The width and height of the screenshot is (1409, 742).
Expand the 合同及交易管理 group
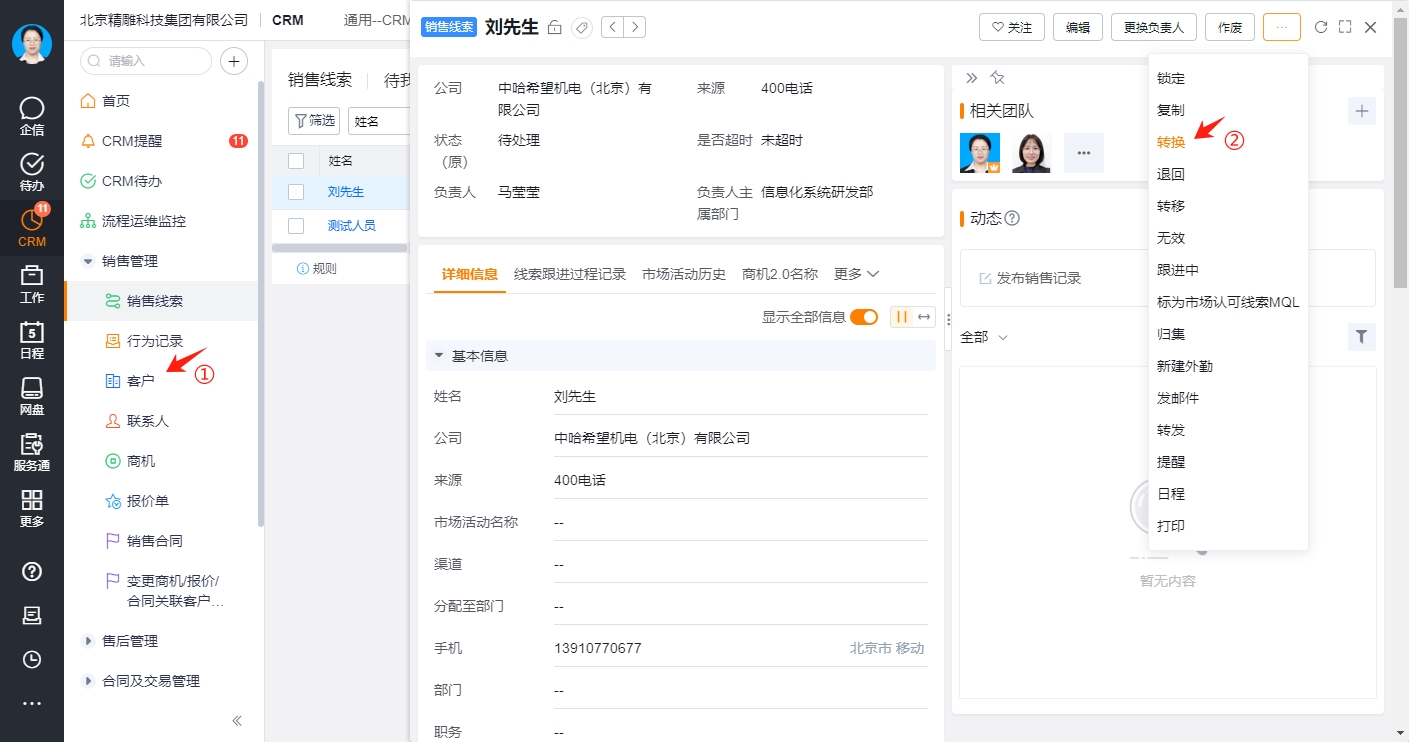pos(88,681)
